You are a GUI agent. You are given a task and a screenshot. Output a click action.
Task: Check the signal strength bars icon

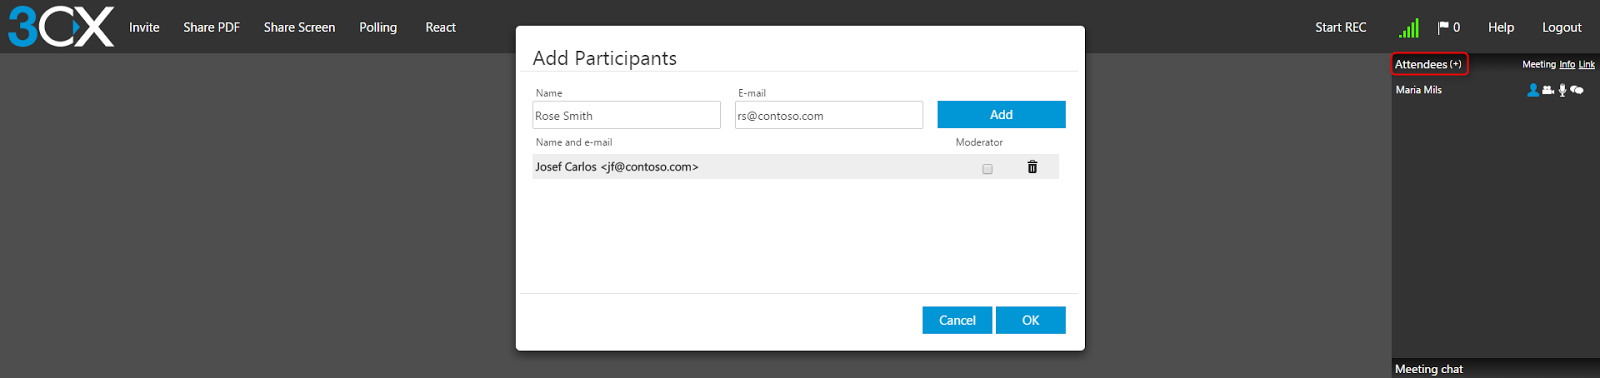click(x=1409, y=28)
